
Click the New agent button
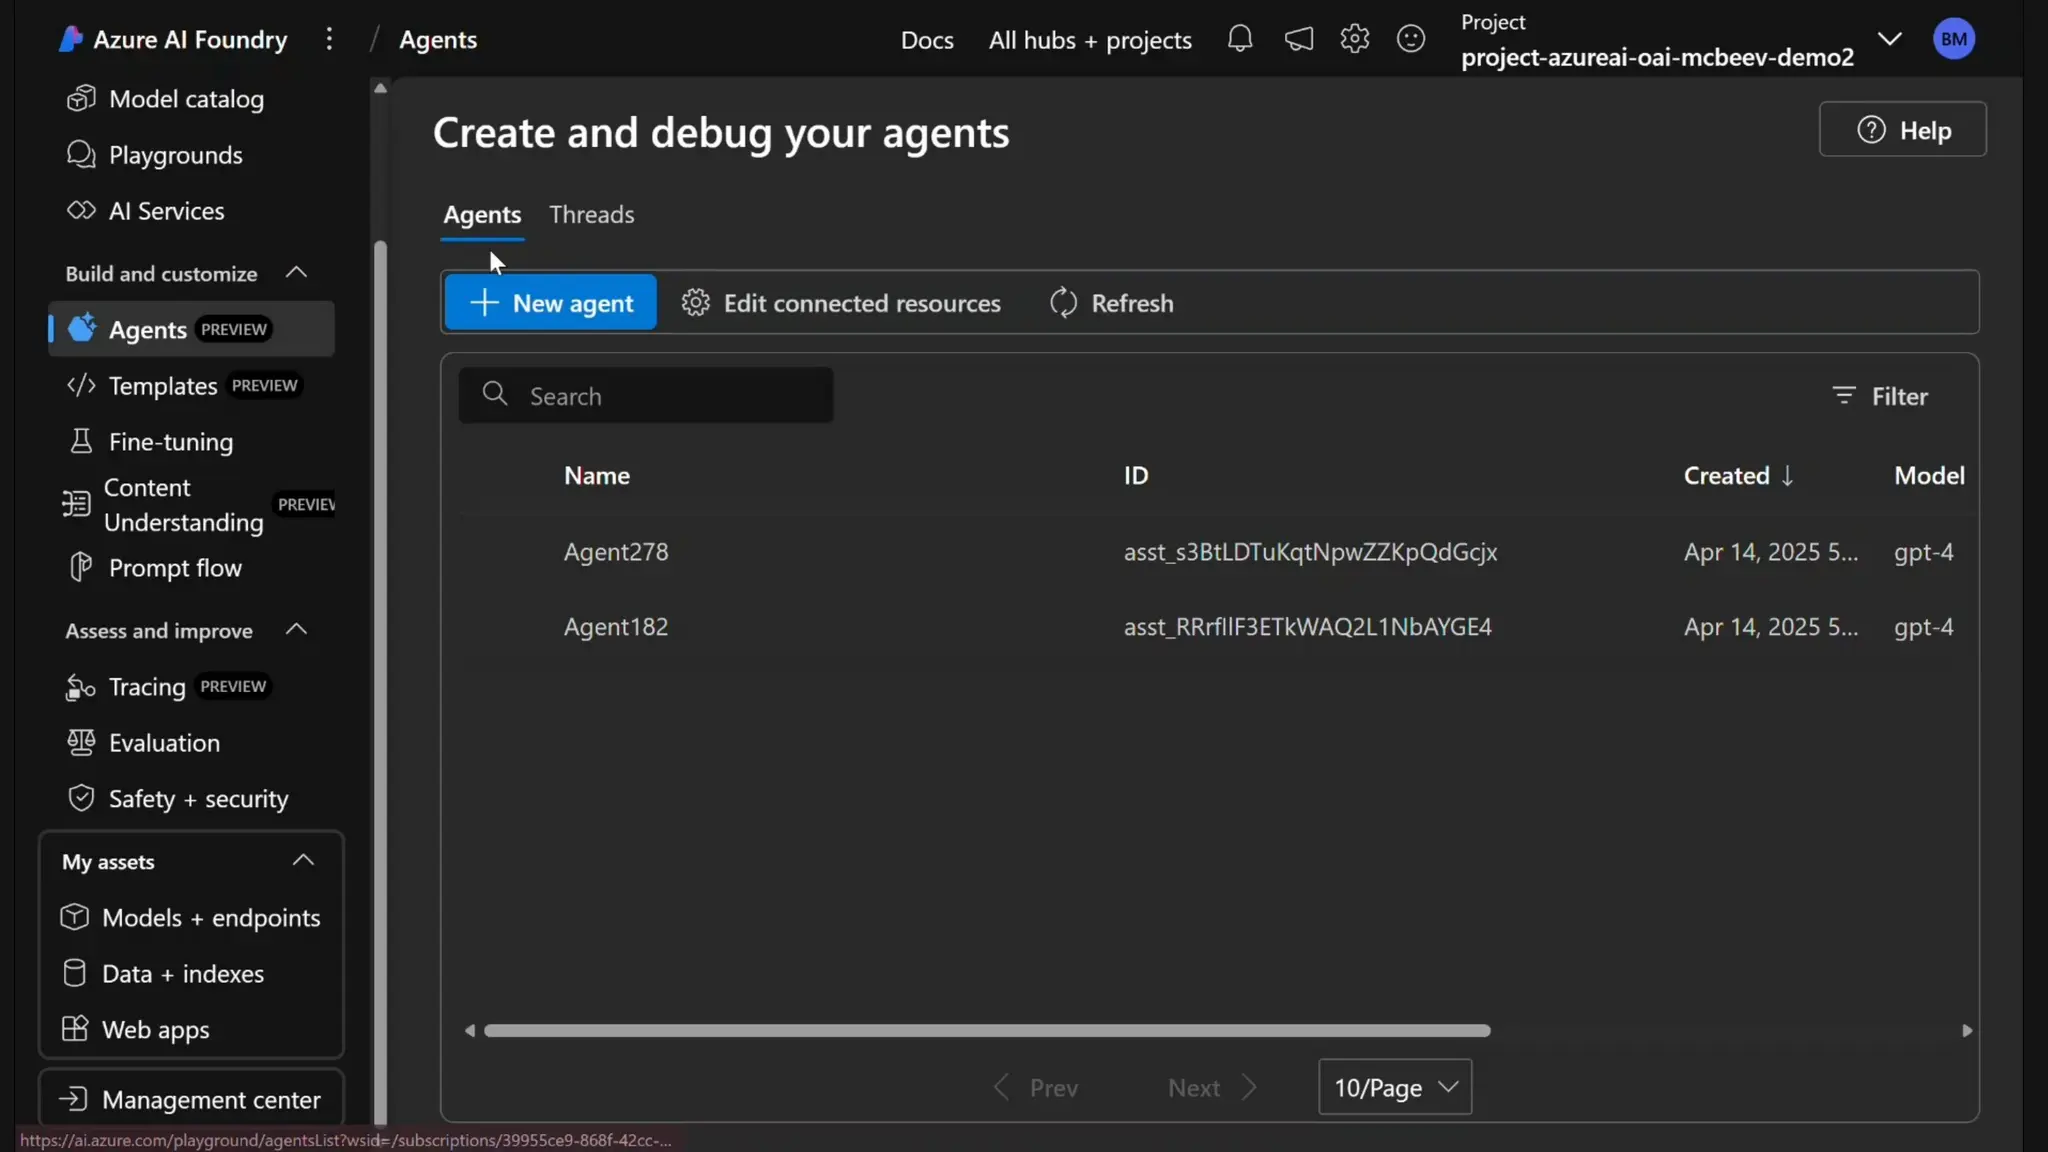coord(550,303)
